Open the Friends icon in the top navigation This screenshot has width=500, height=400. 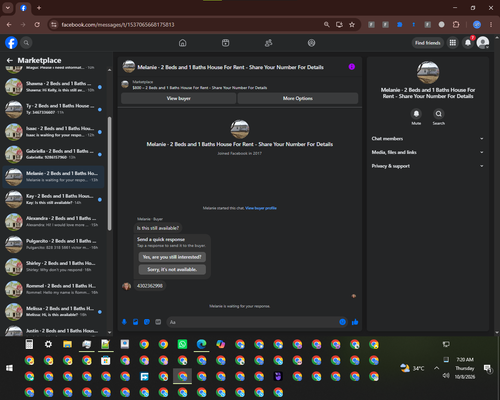pyautogui.click(x=268, y=43)
